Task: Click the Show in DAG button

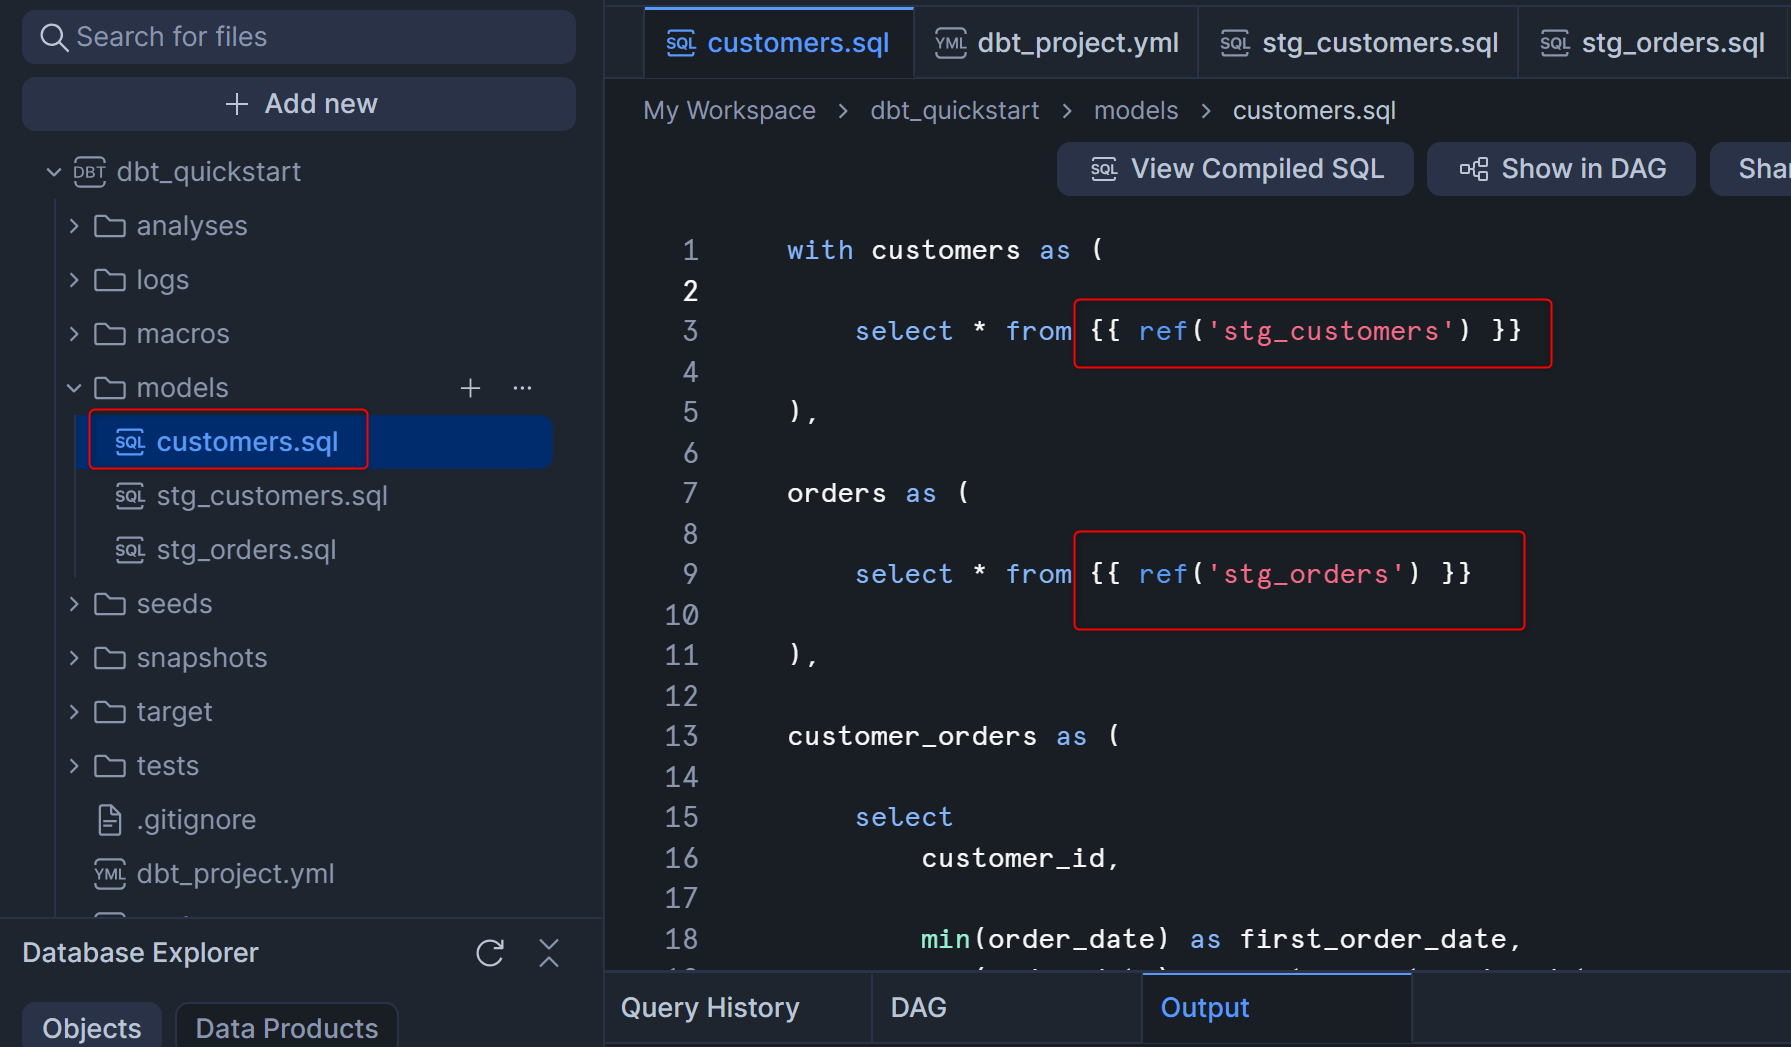Action: tap(1561, 169)
